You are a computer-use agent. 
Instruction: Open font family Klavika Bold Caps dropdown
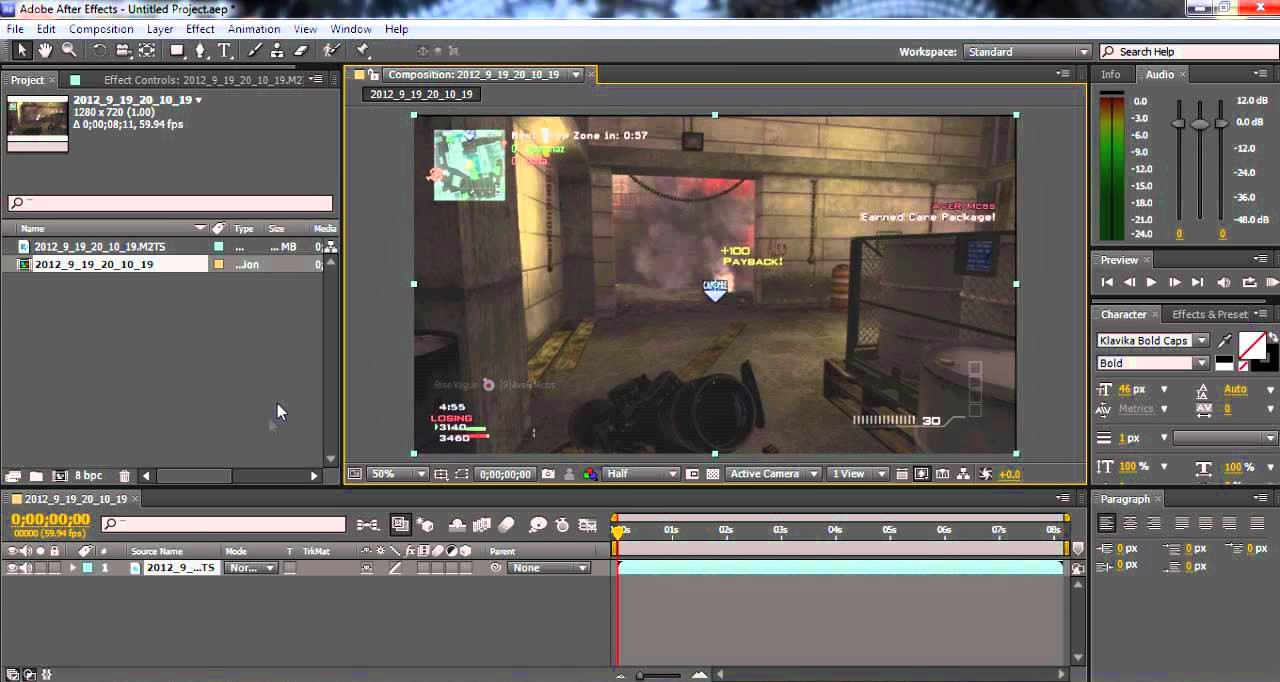point(1153,341)
